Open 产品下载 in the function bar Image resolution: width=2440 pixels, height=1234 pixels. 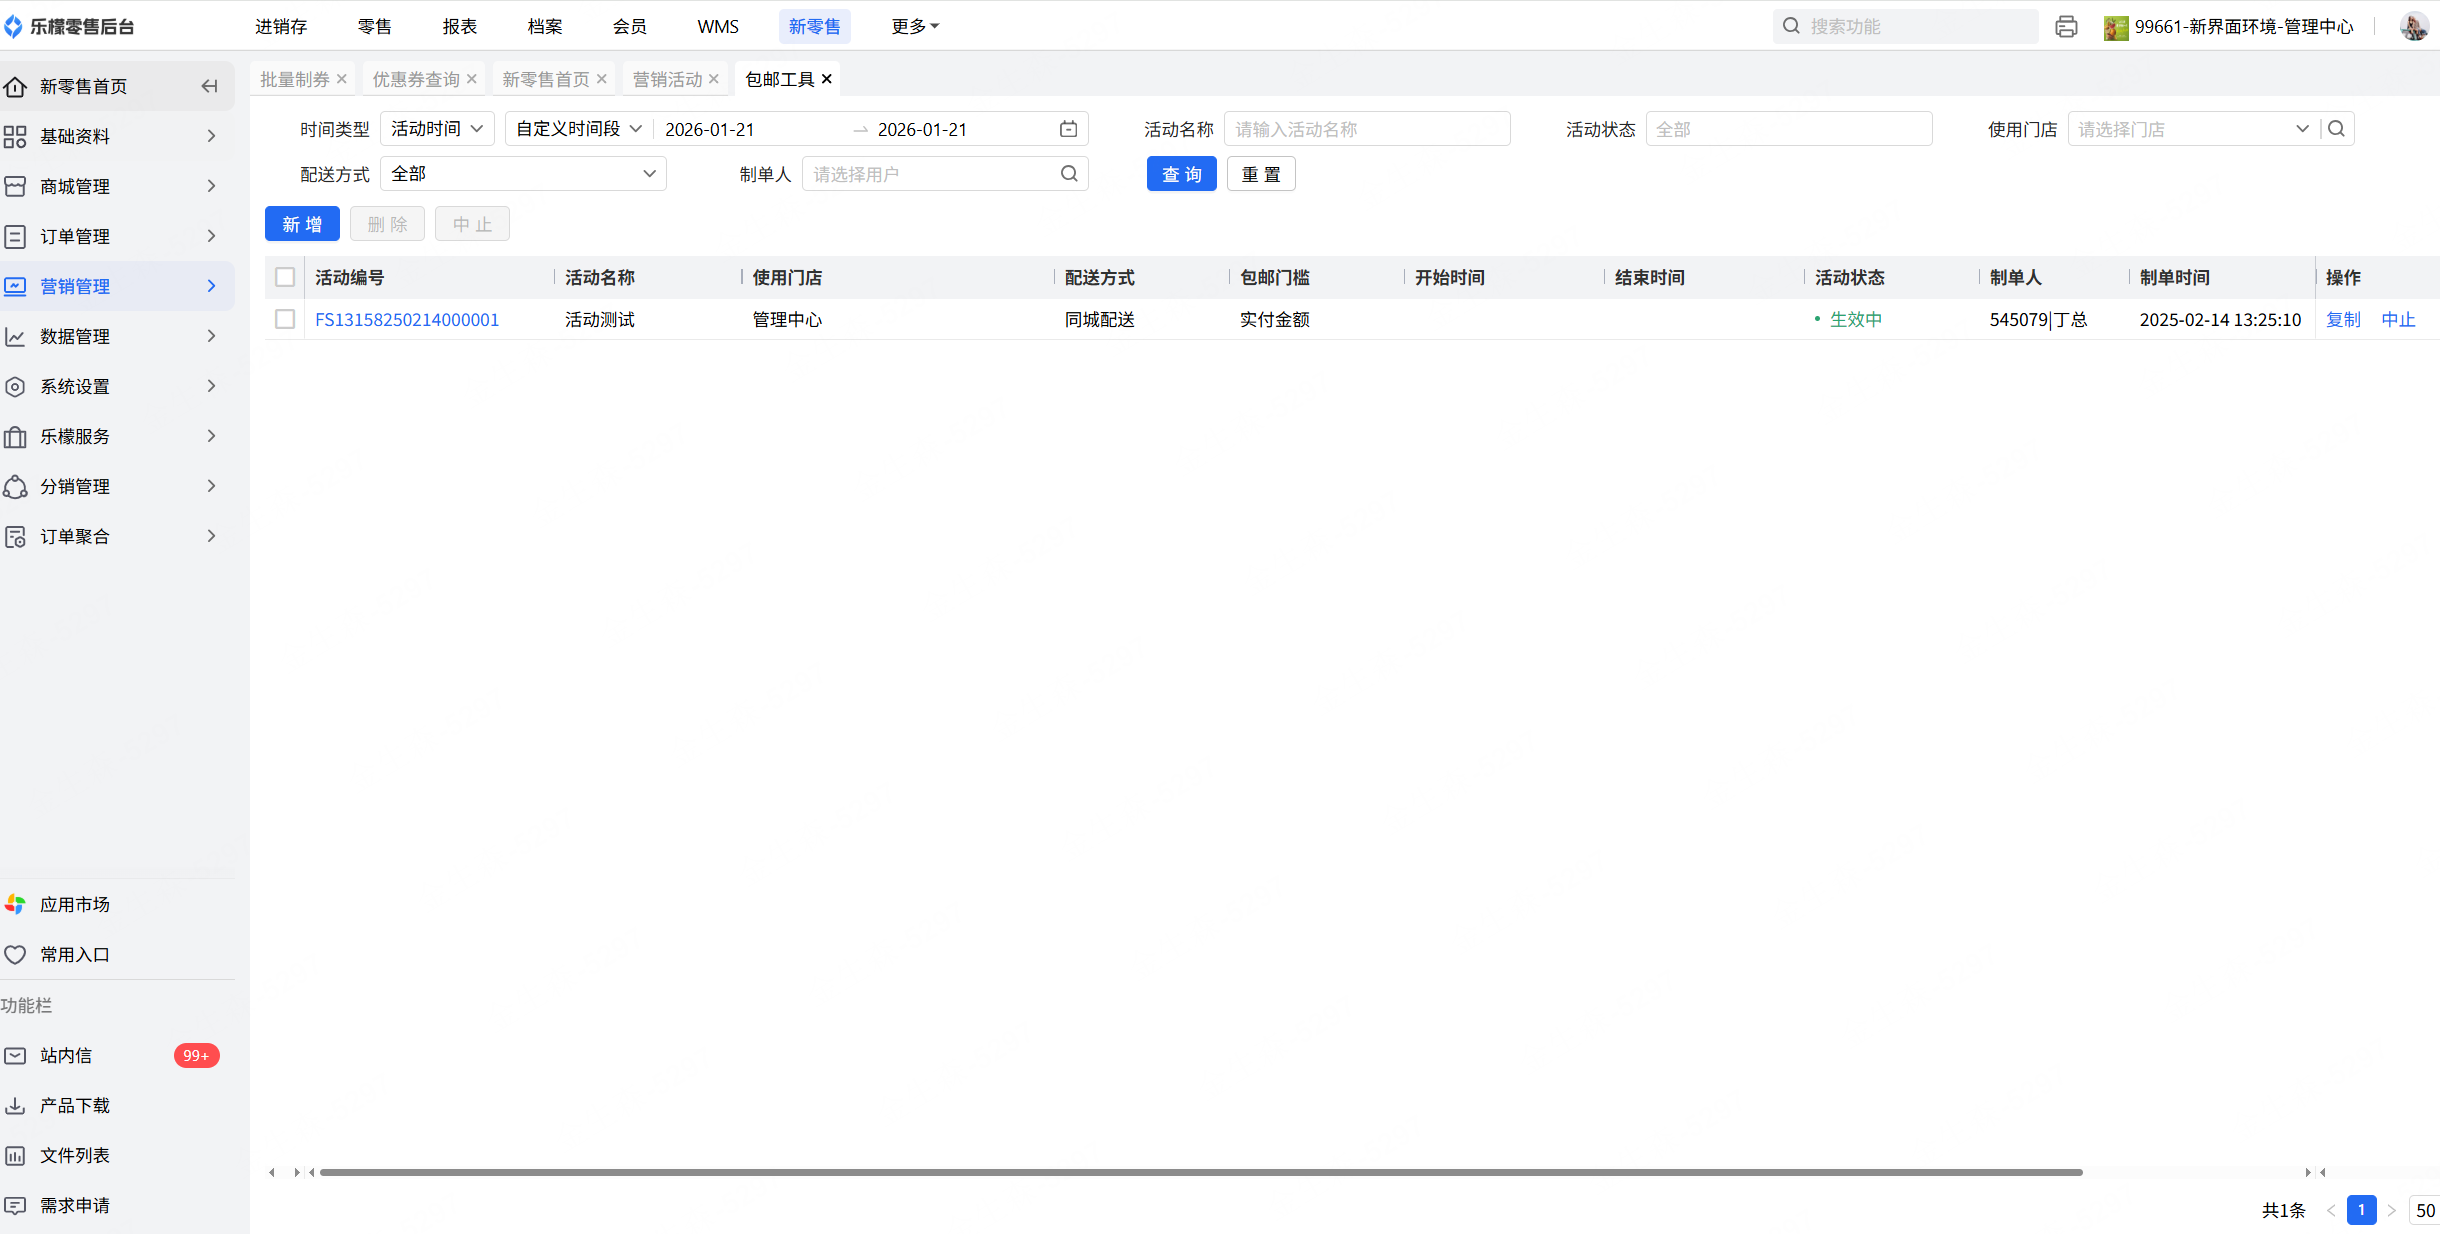pyautogui.click(x=75, y=1105)
